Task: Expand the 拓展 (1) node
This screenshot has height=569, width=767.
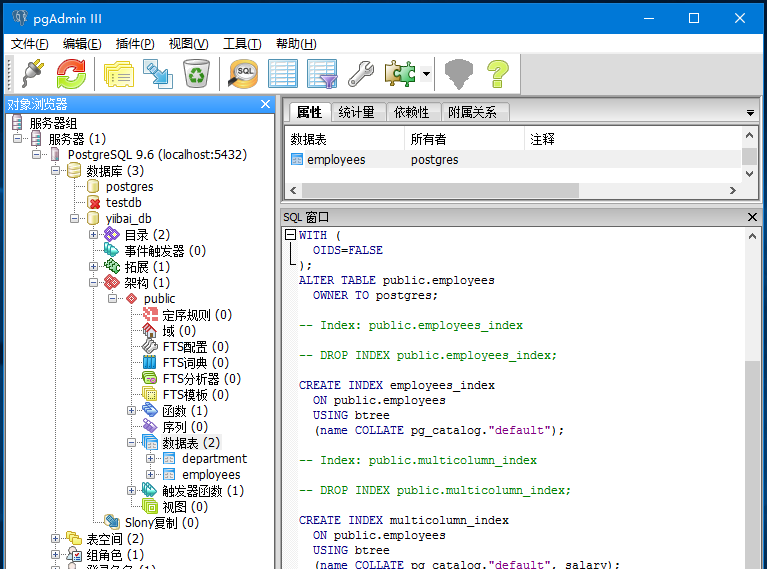Action: [93, 266]
